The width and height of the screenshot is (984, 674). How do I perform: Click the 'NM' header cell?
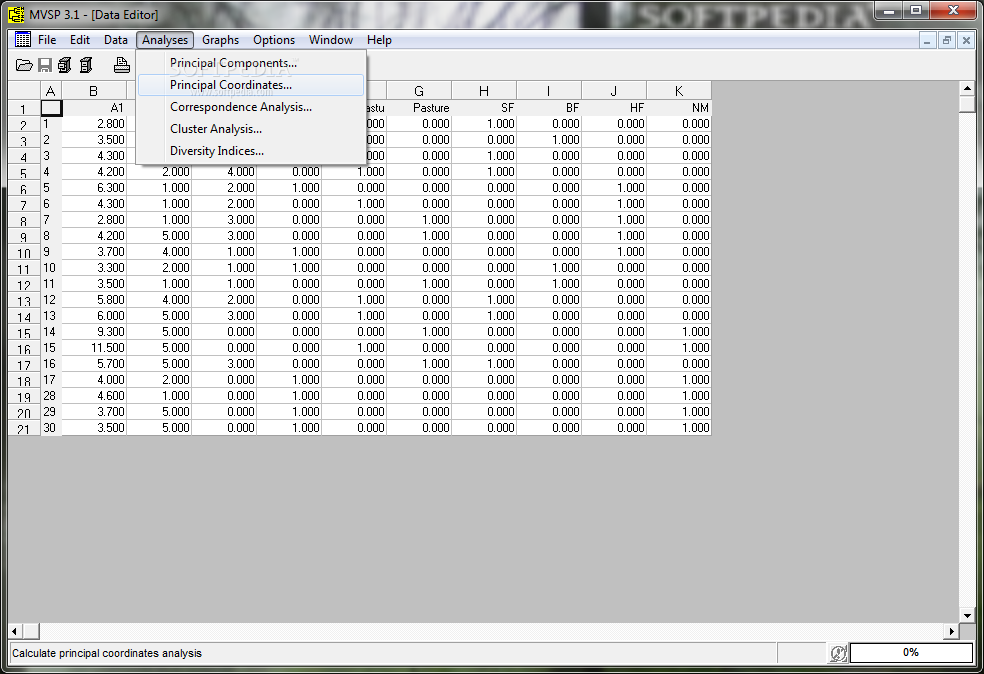pos(679,108)
